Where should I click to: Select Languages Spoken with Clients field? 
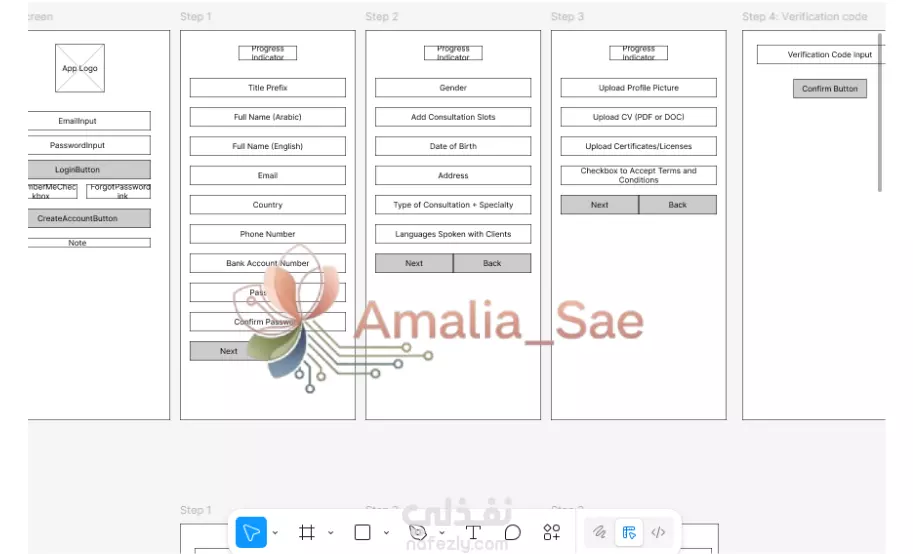tap(453, 234)
